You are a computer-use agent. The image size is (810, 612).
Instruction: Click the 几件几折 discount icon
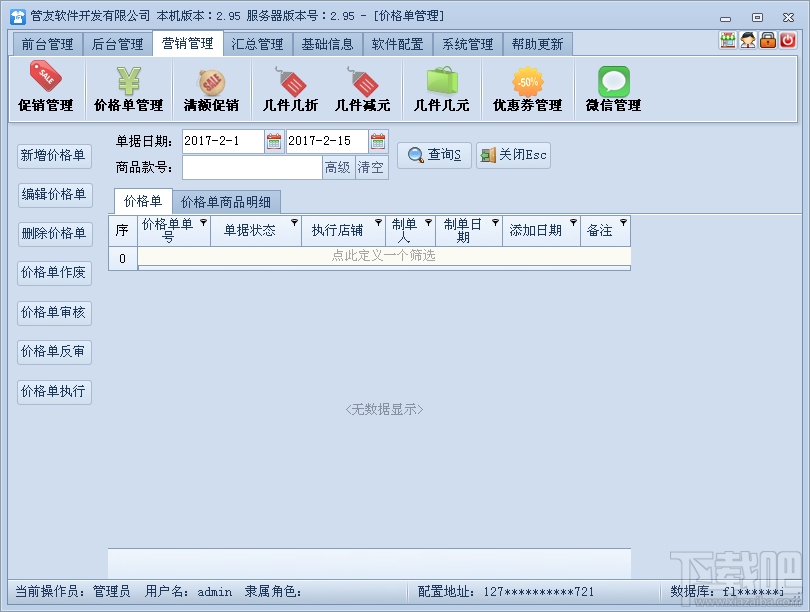pyautogui.click(x=289, y=89)
